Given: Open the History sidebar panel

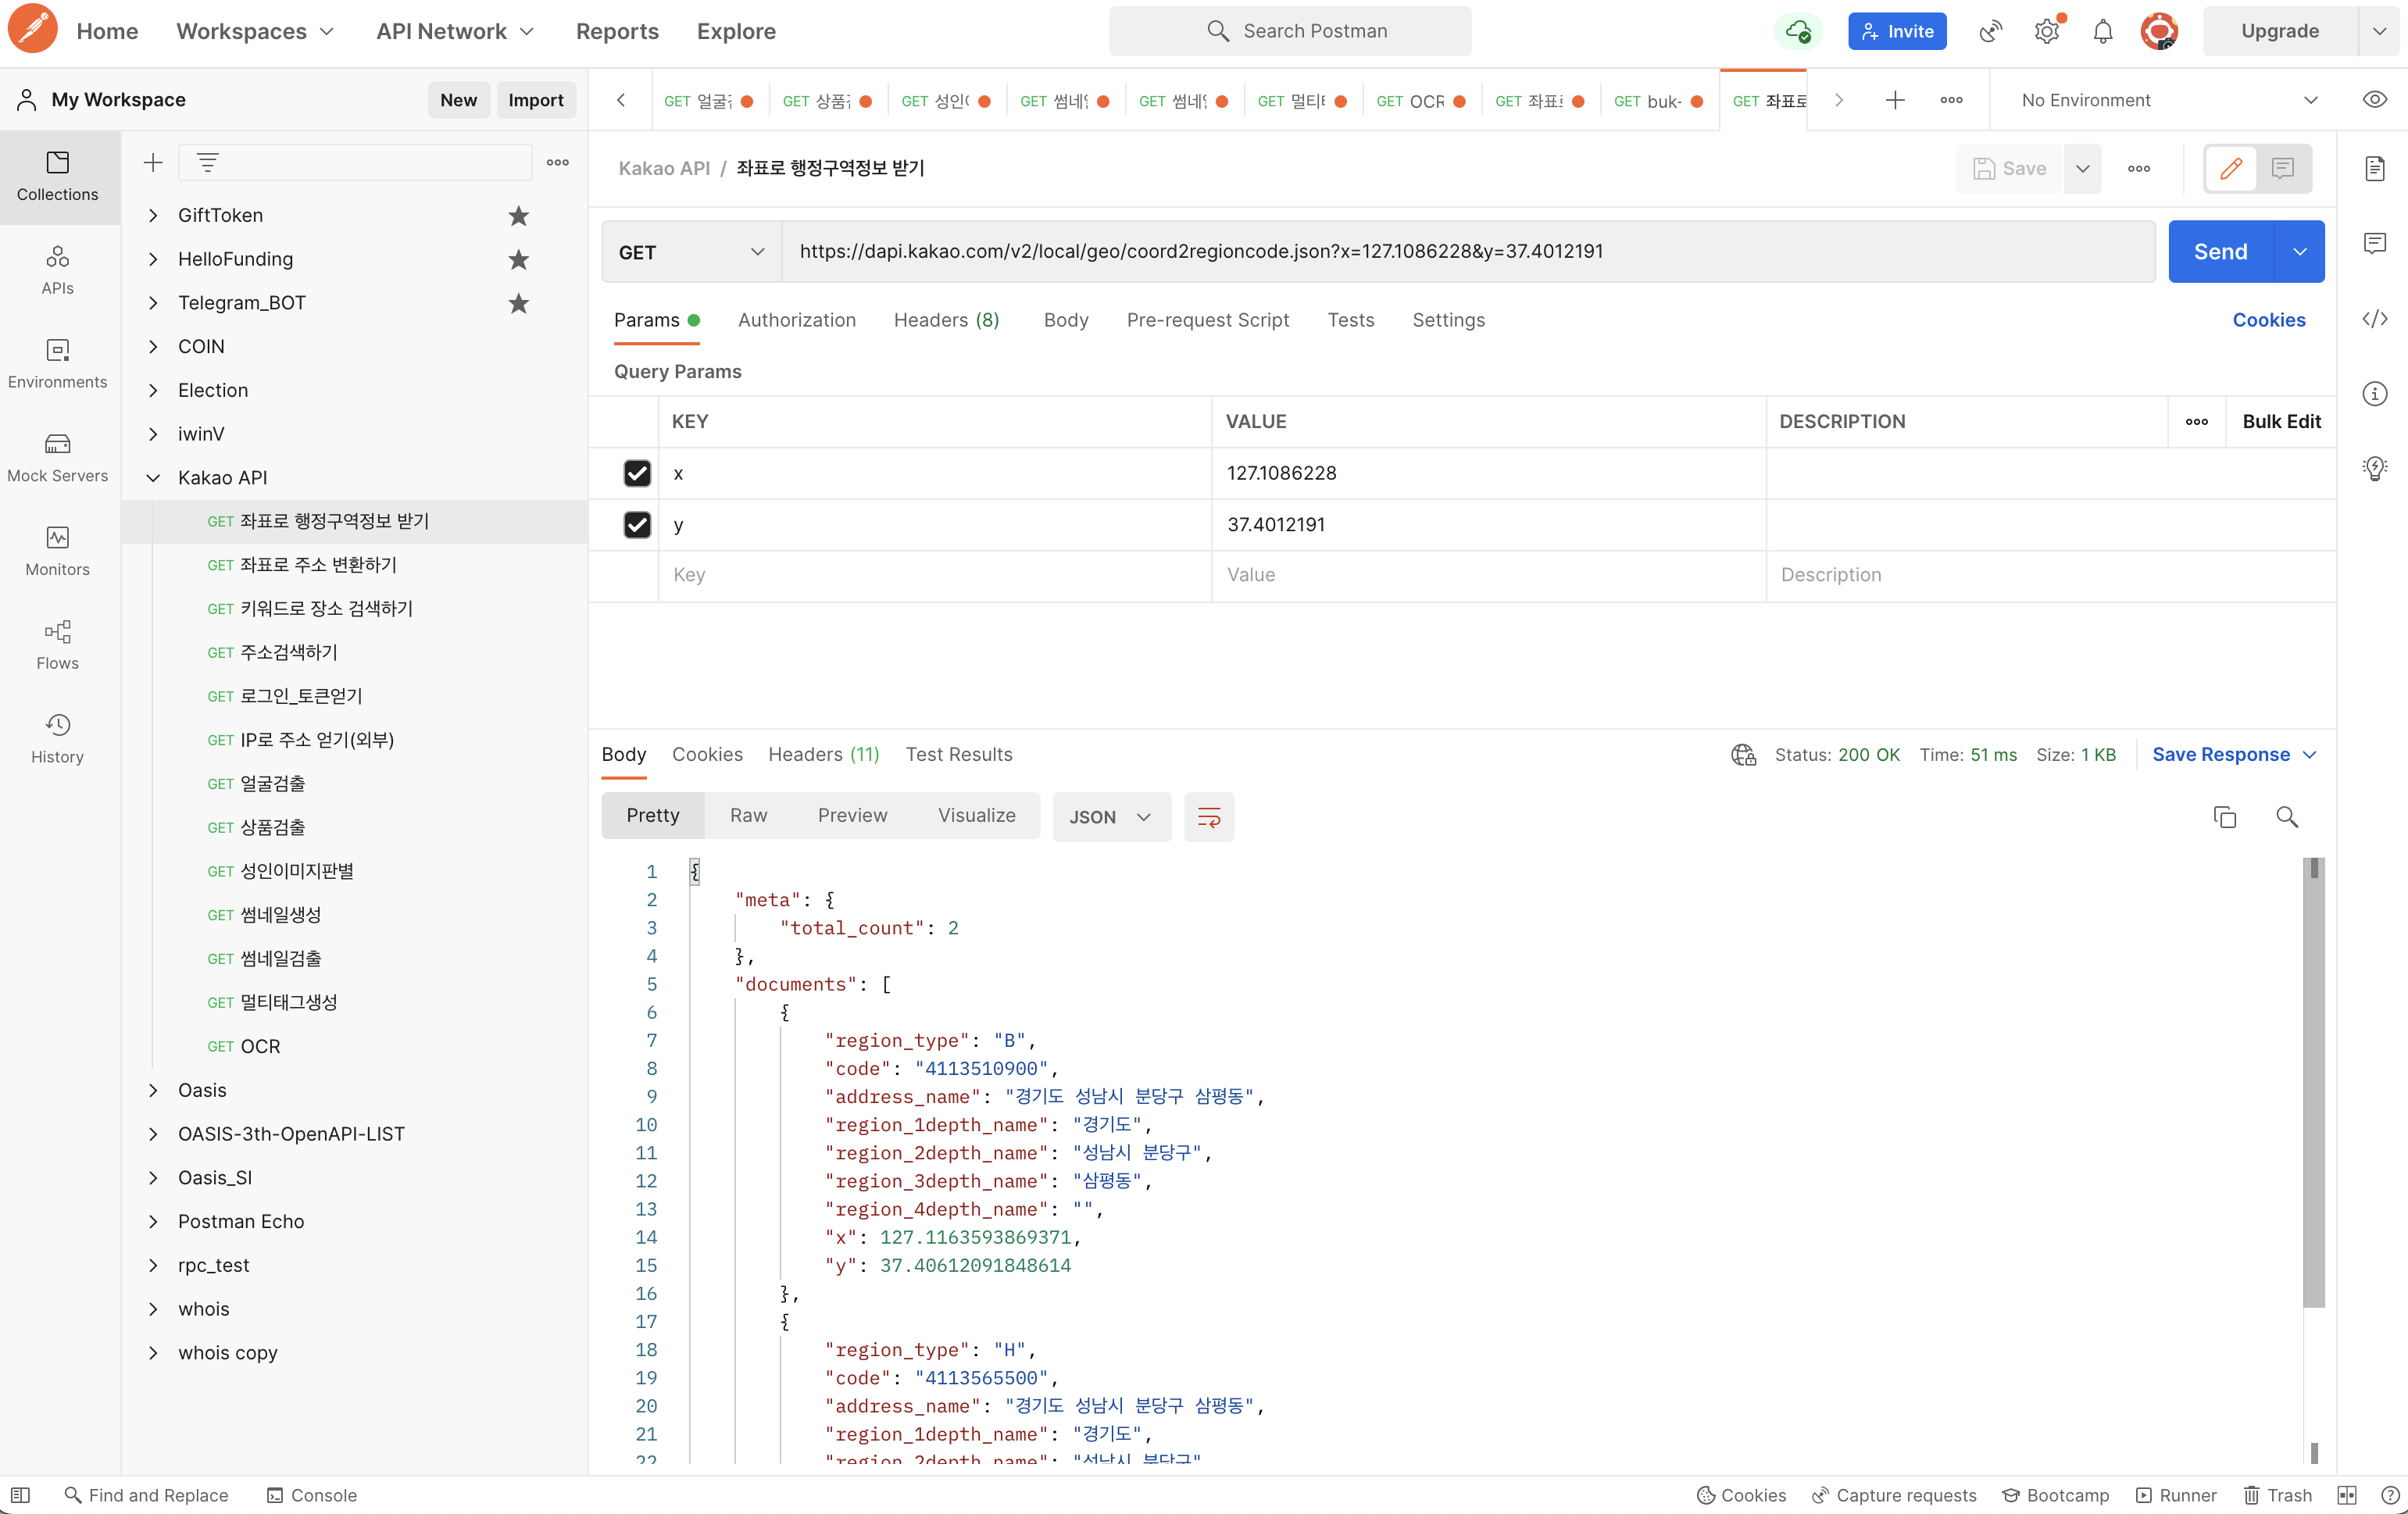Looking at the screenshot, I should 57,739.
